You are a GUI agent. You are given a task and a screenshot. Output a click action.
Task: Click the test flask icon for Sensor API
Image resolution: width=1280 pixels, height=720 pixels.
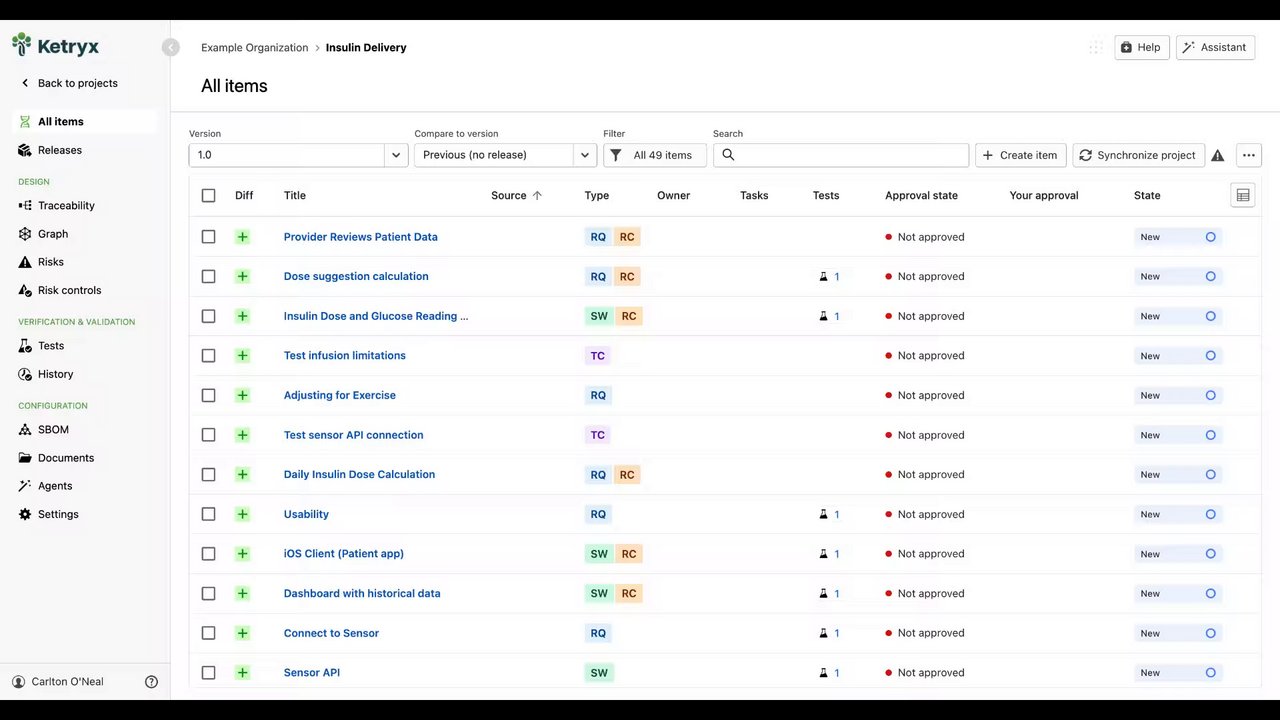(824, 673)
